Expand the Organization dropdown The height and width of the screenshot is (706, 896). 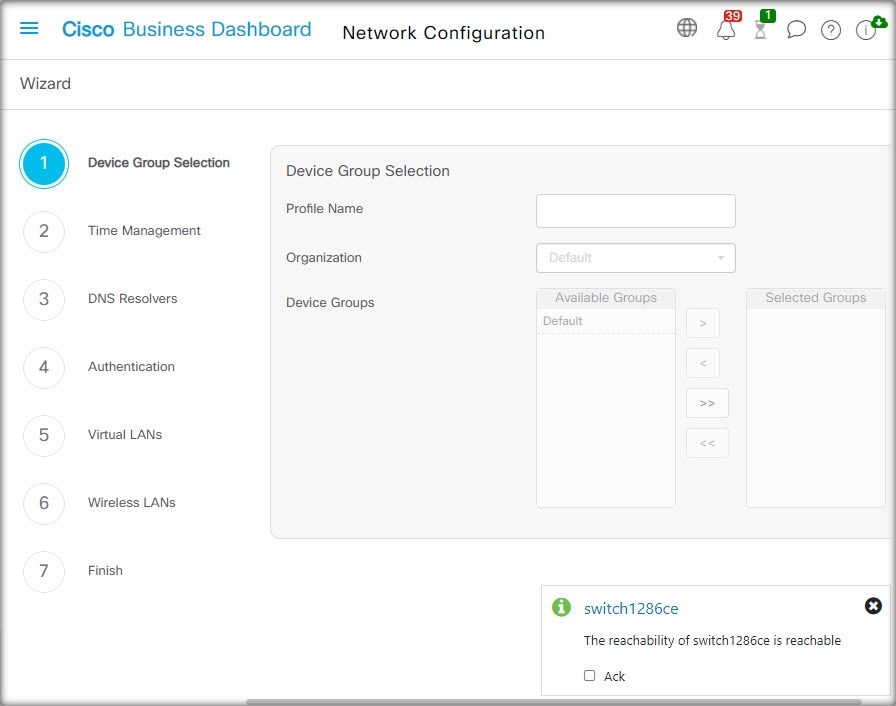(635, 258)
